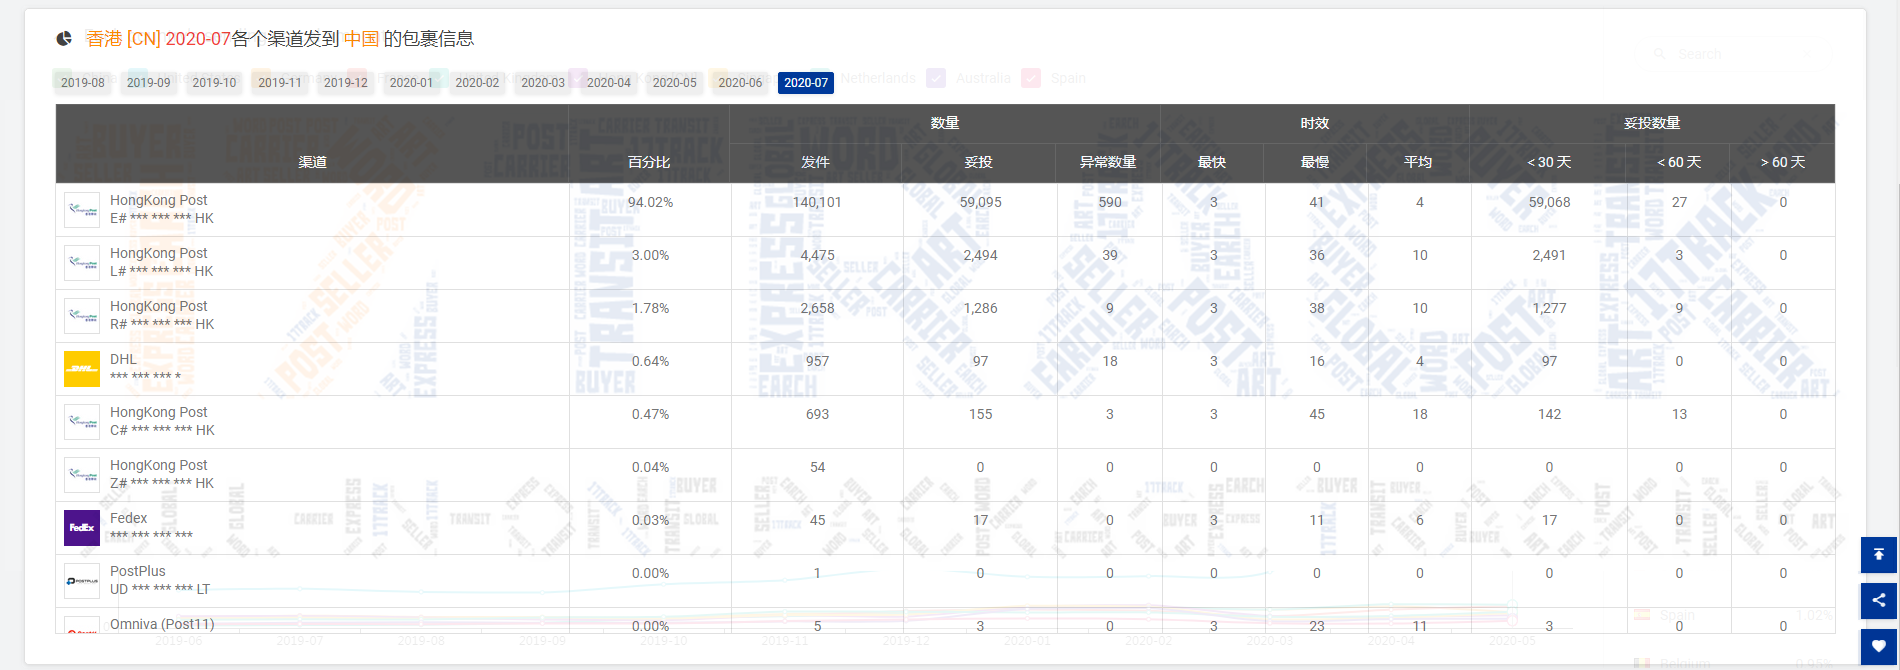Click the 140,101 sent count cell

(817, 202)
